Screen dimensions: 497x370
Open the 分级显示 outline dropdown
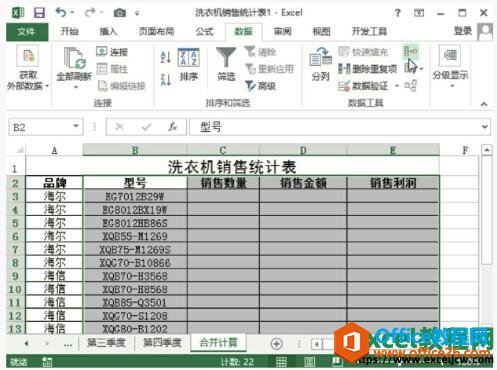(x=450, y=67)
